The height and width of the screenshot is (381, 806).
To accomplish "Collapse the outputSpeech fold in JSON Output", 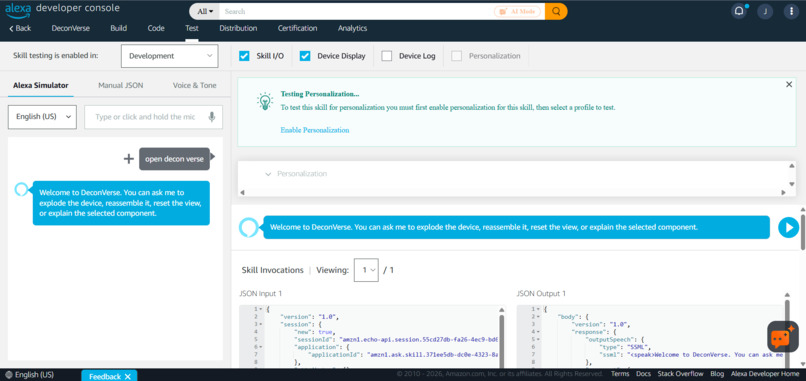I will 538,339.
